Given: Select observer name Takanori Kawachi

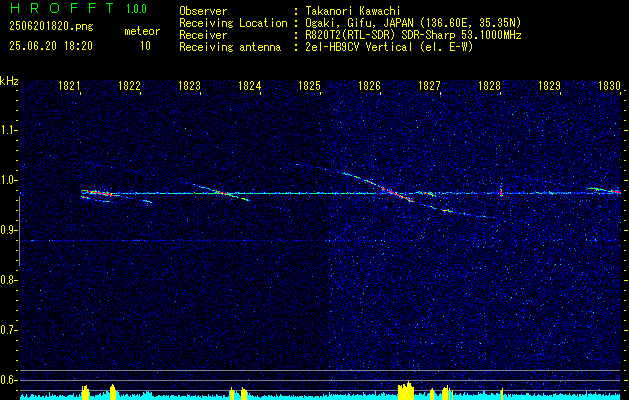Looking at the screenshot, I should [353, 11].
